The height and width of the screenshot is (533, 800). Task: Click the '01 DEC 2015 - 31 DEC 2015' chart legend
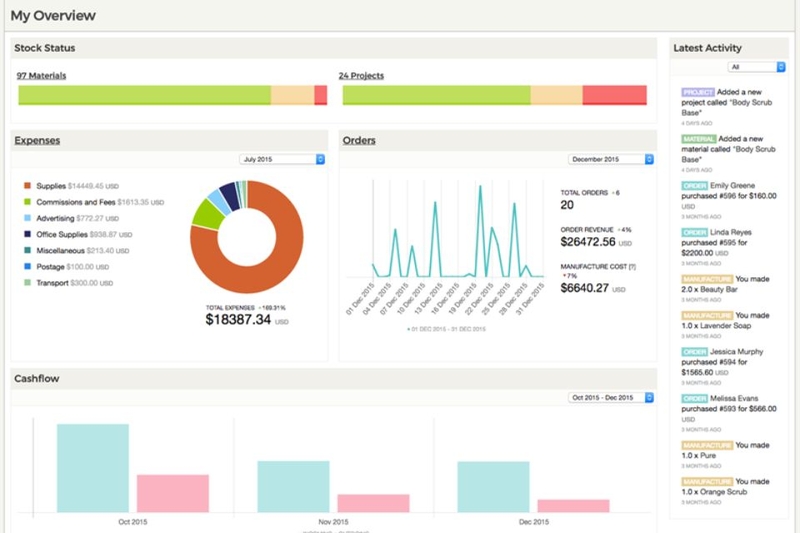click(x=446, y=329)
